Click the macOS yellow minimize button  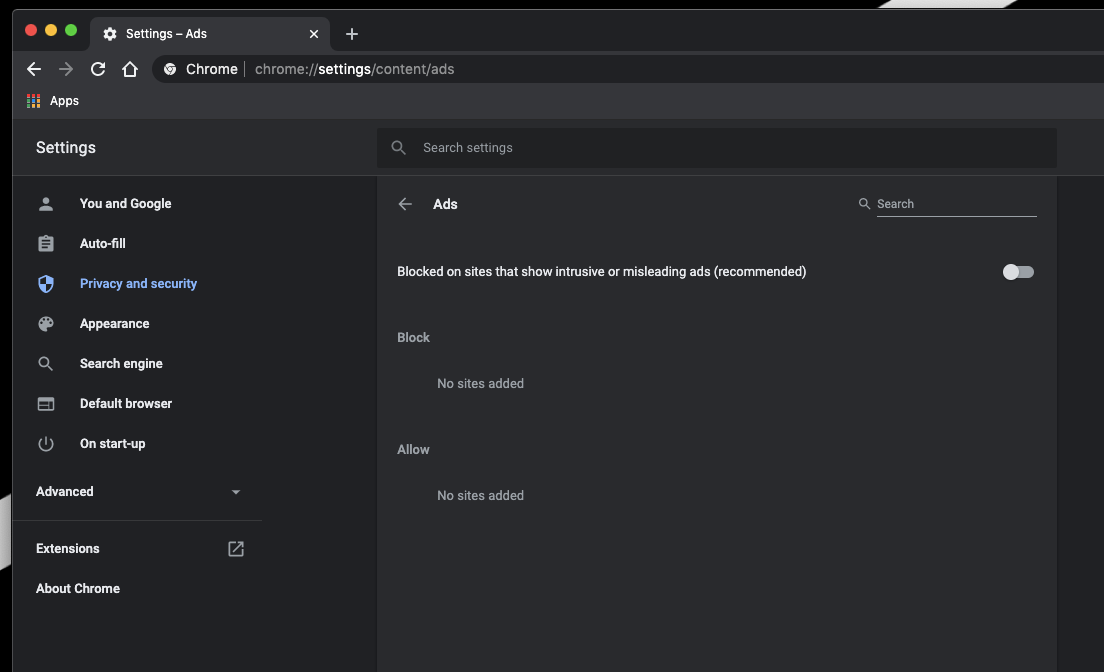(x=51, y=30)
